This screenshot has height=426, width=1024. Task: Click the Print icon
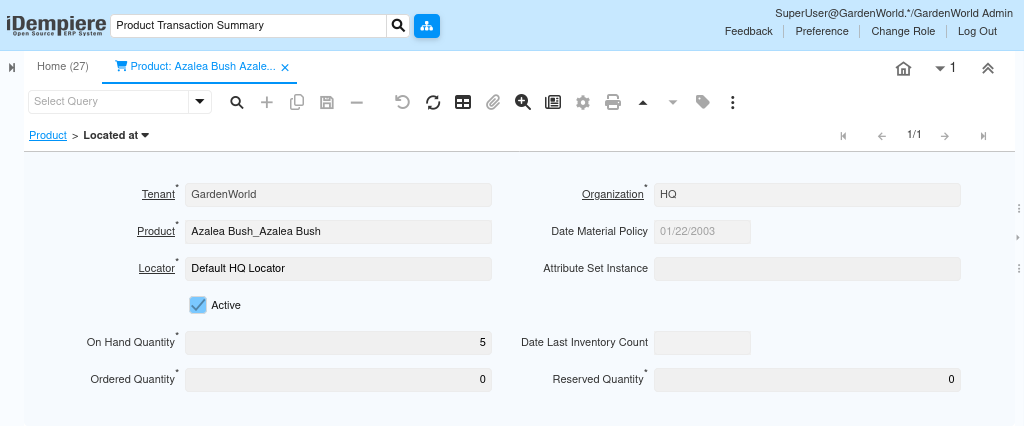pyautogui.click(x=613, y=102)
